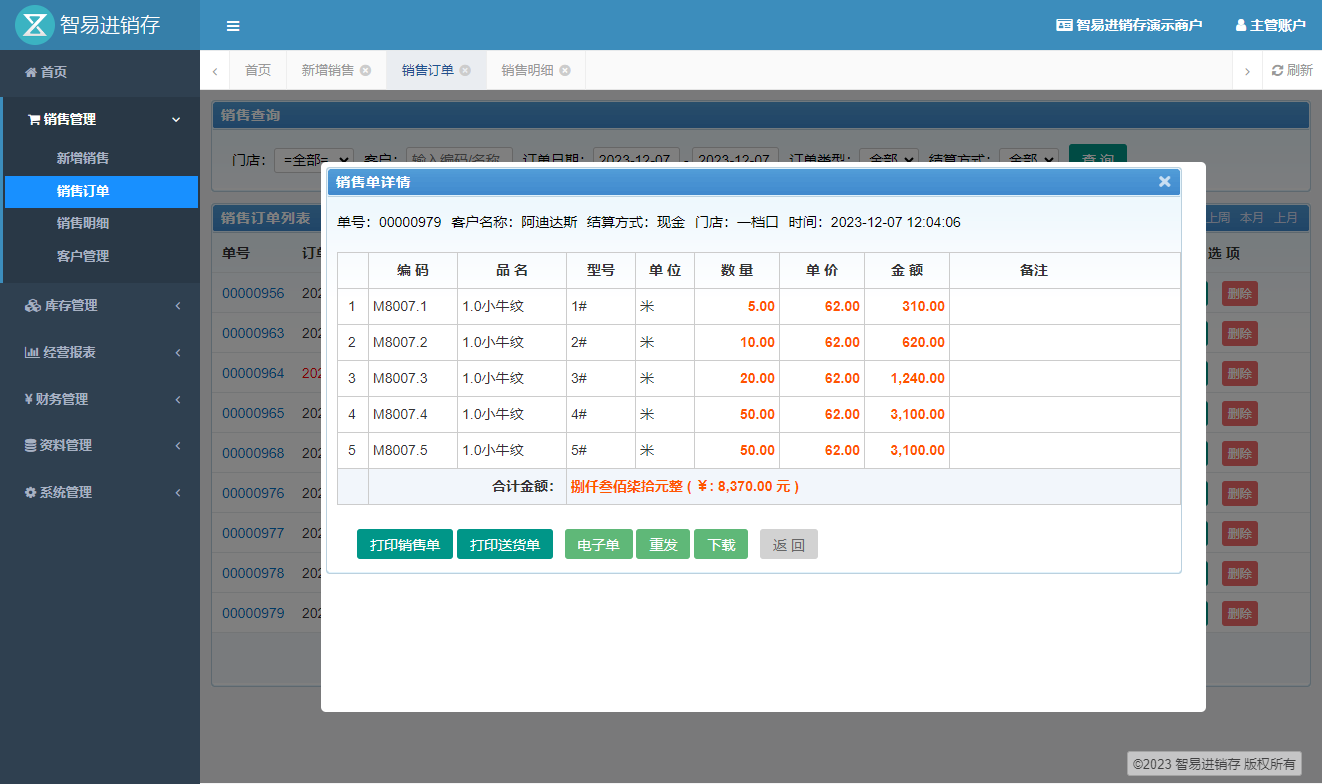Close the 新增销售 tab with its x icon
This screenshot has height=784, width=1322.
pyautogui.click(x=365, y=70)
